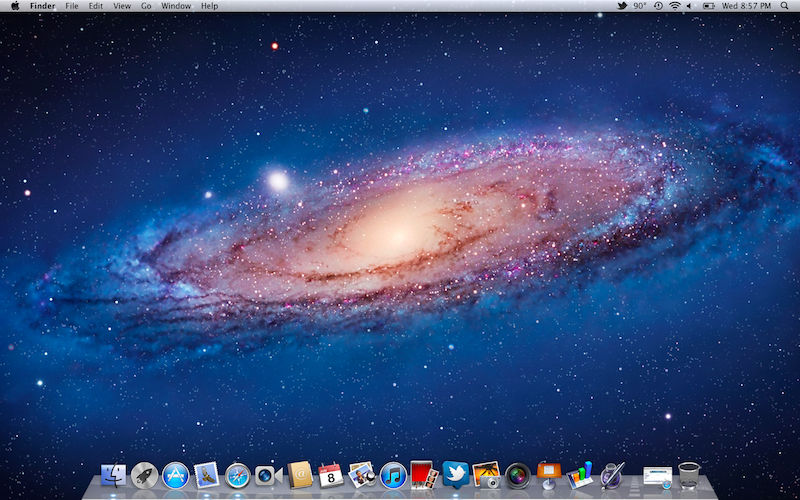
Task: Open Finder from the Dock
Action: [x=113, y=476]
